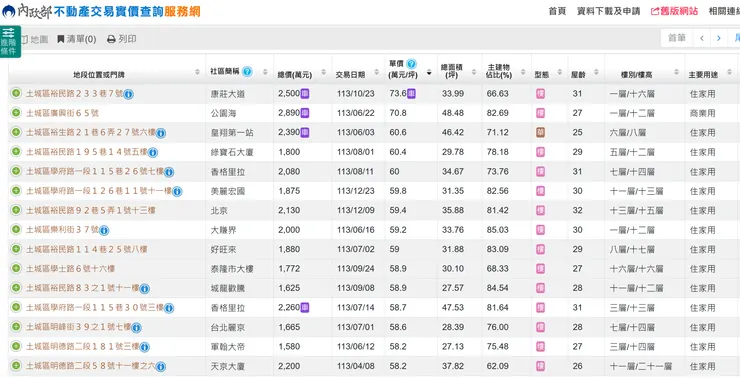Expand row 土城區裕民路195巷14號五樓 details

16,151
